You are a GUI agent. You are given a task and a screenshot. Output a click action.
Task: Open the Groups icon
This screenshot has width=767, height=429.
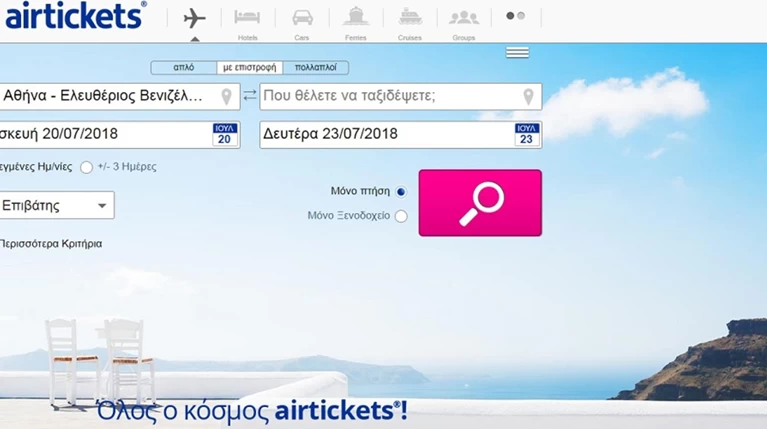(464, 18)
